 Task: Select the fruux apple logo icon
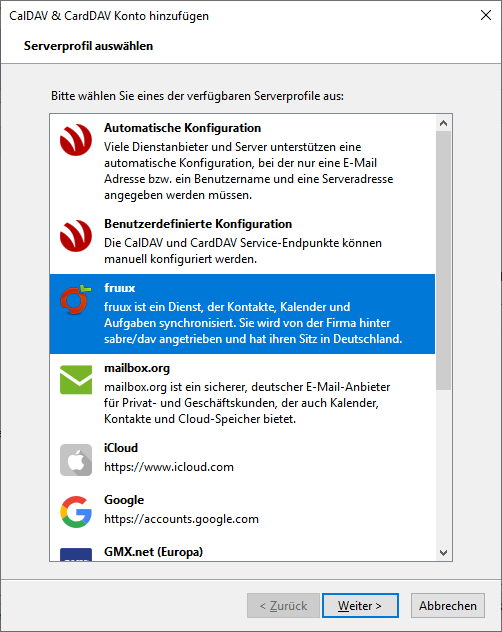(75, 299)
